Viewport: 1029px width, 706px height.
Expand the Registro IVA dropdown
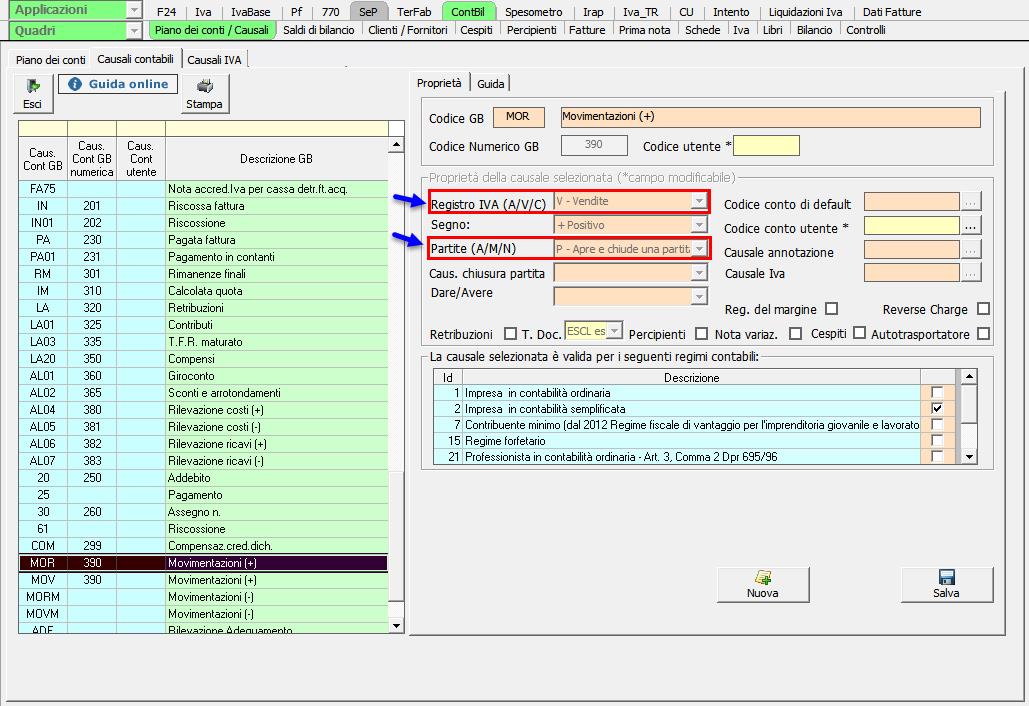700,201
